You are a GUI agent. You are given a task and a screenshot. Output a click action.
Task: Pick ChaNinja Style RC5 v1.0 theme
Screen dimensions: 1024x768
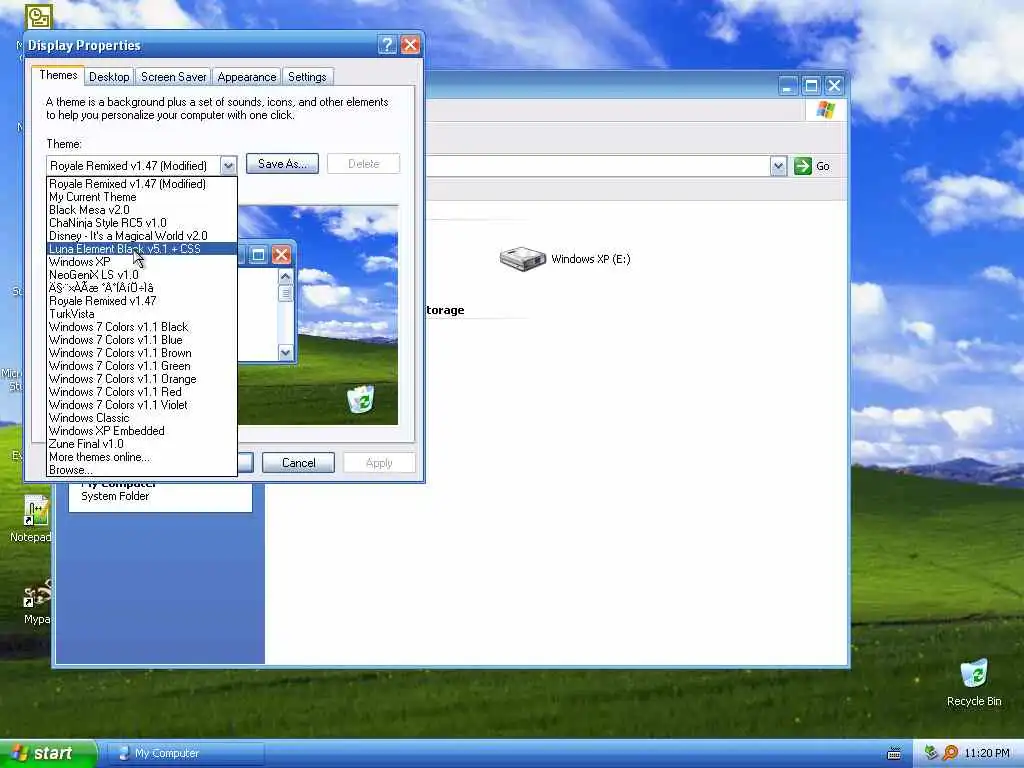click(142, 223)
